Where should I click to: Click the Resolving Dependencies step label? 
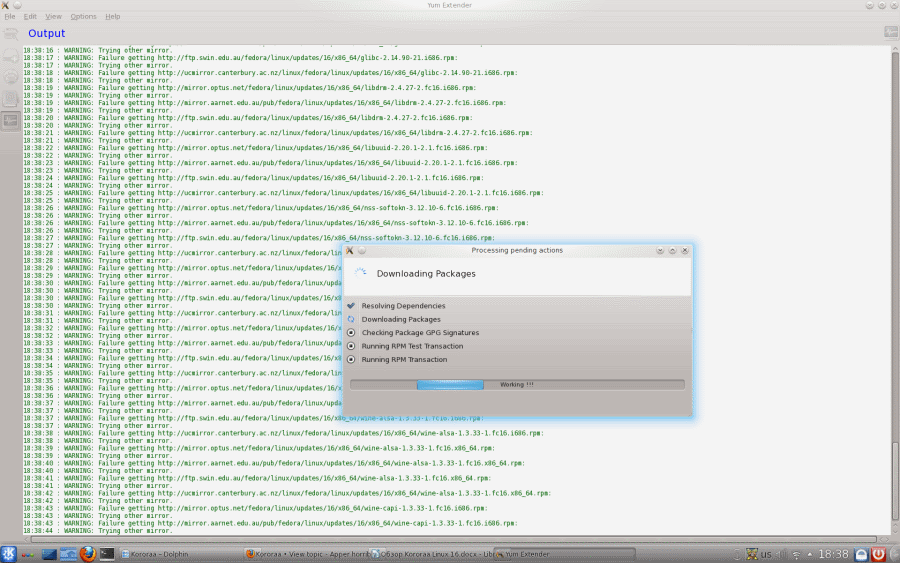click(404, 306)
